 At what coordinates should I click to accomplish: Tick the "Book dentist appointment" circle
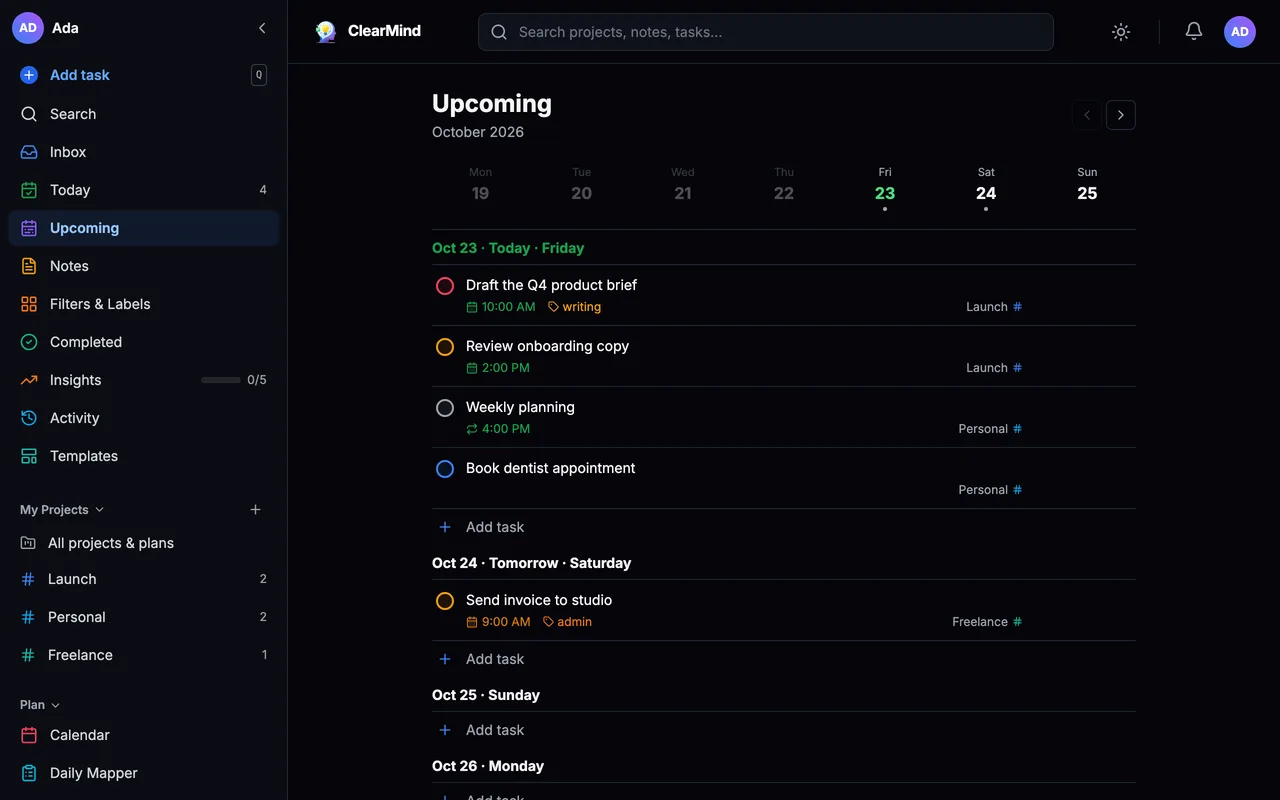tap(445, 469)
